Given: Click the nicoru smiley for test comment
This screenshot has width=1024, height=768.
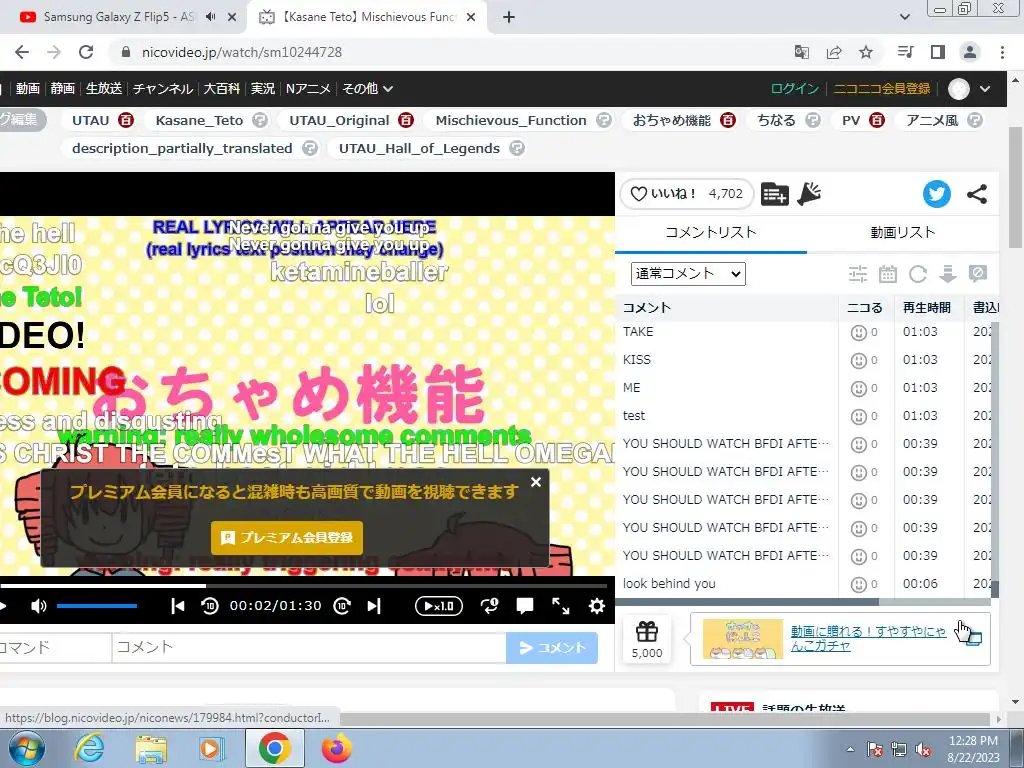Looking at the screenshot, I should pos(858,417).
